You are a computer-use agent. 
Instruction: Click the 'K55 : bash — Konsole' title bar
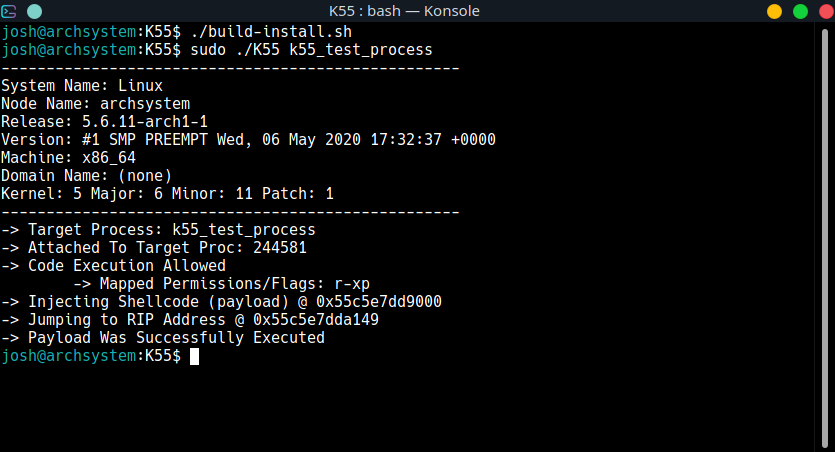(x=404, y=11)
